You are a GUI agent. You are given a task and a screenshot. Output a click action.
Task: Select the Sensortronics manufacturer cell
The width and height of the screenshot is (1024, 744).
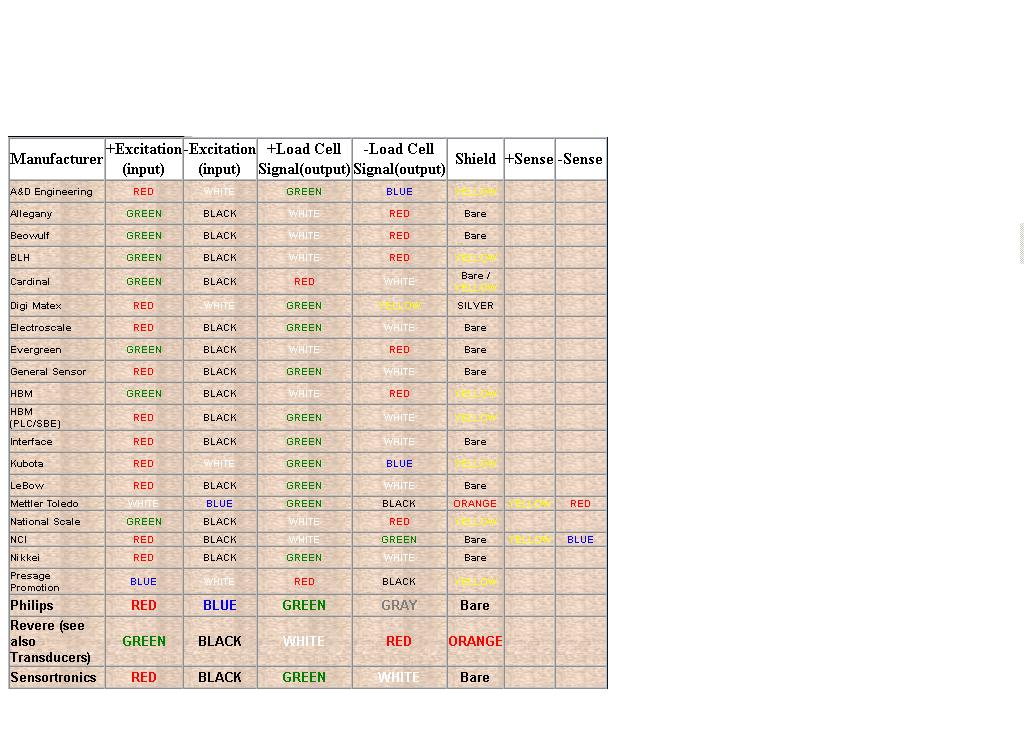[x=53, y=677]
